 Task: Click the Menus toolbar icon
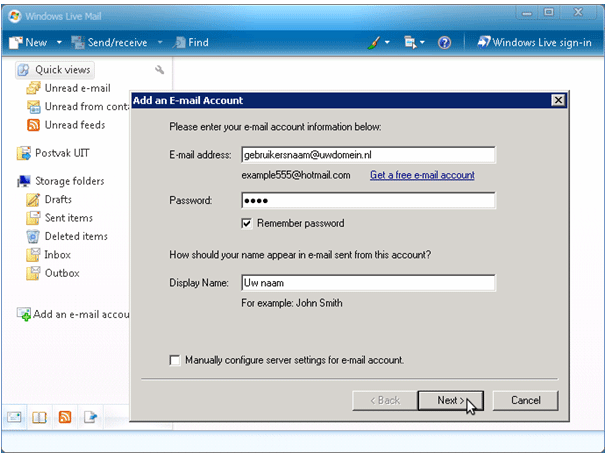click(410, 43)
